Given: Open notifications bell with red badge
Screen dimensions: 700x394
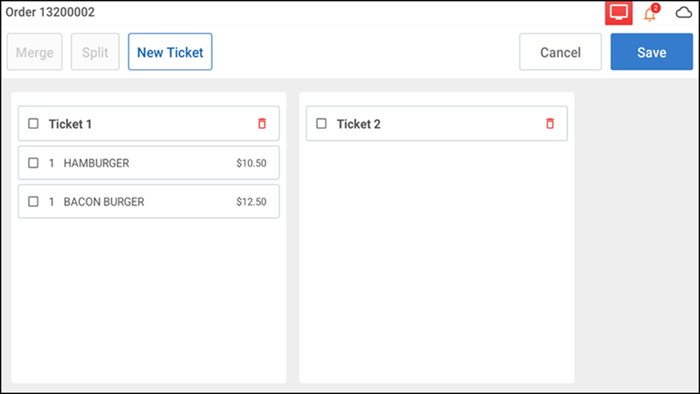Looking at the screenshot, I should click(651, 13).
